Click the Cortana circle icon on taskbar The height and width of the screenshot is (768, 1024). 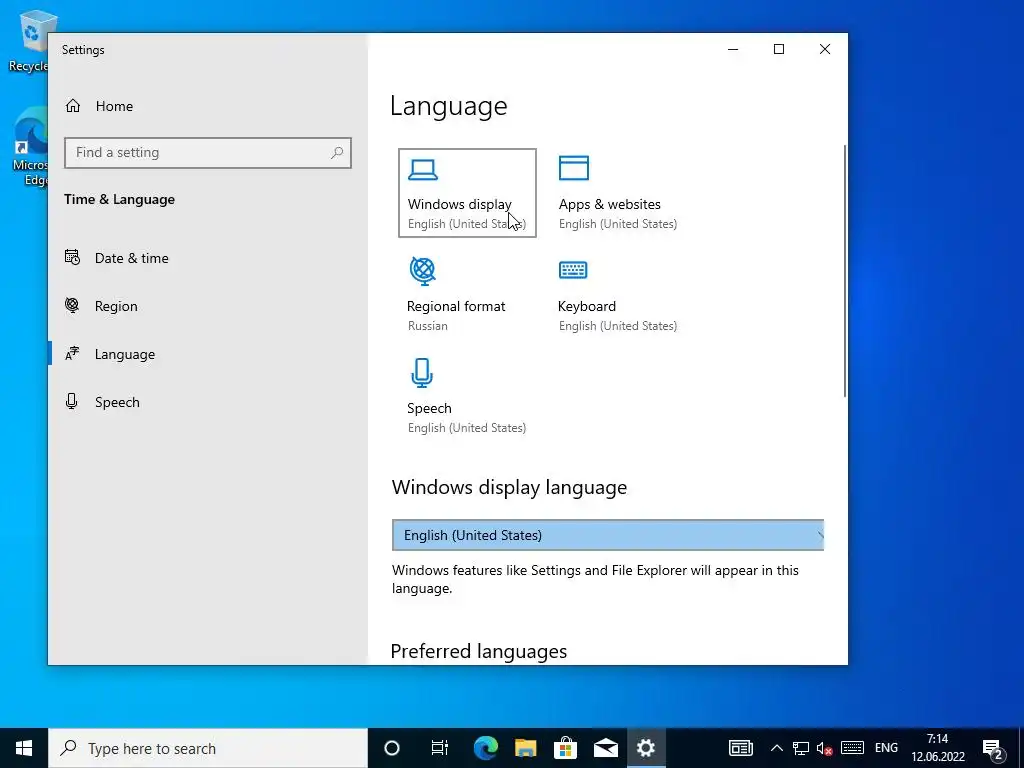tap(392, 748)
